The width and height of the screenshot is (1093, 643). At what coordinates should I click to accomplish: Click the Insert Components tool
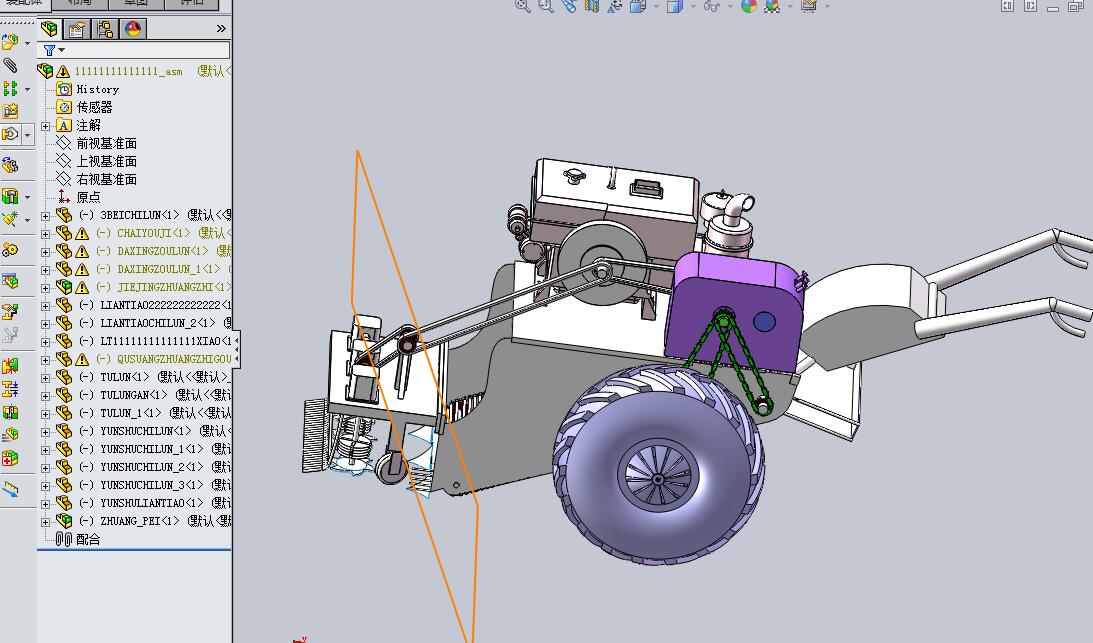(10, 43)
